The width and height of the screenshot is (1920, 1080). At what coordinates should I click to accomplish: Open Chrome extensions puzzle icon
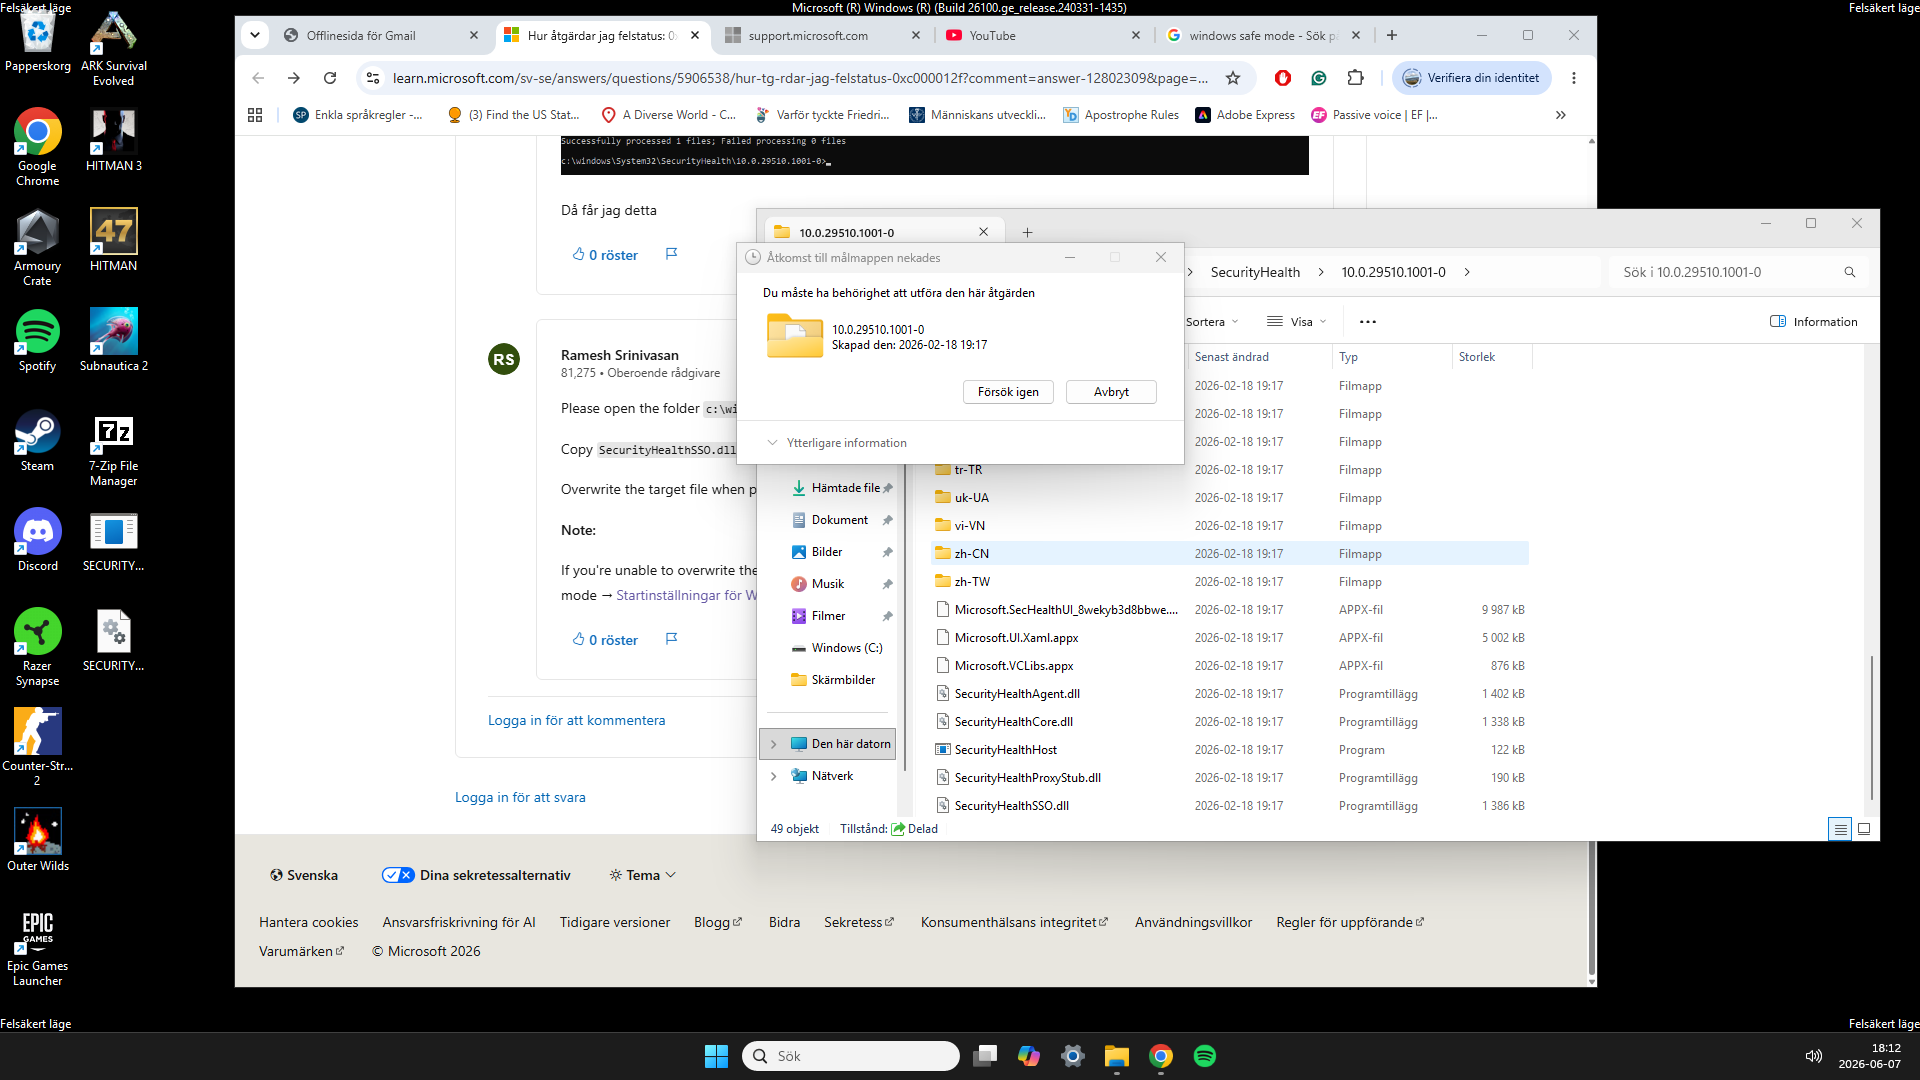pos(1355,78)
